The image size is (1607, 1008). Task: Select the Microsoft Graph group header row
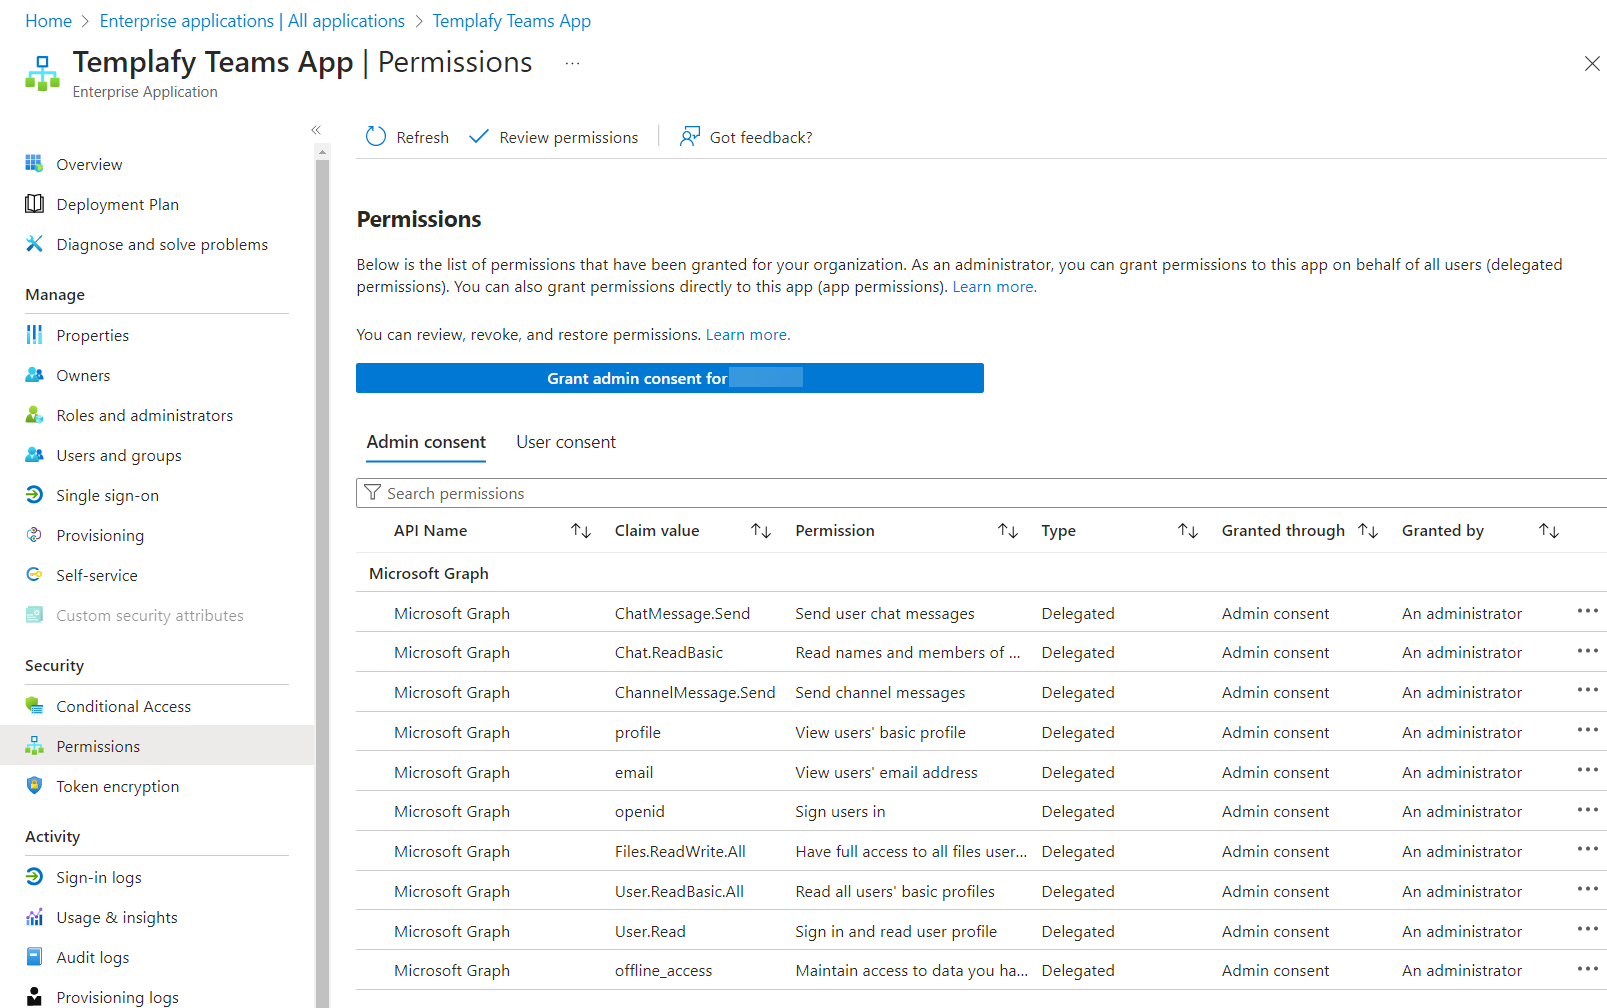point(981,573)
